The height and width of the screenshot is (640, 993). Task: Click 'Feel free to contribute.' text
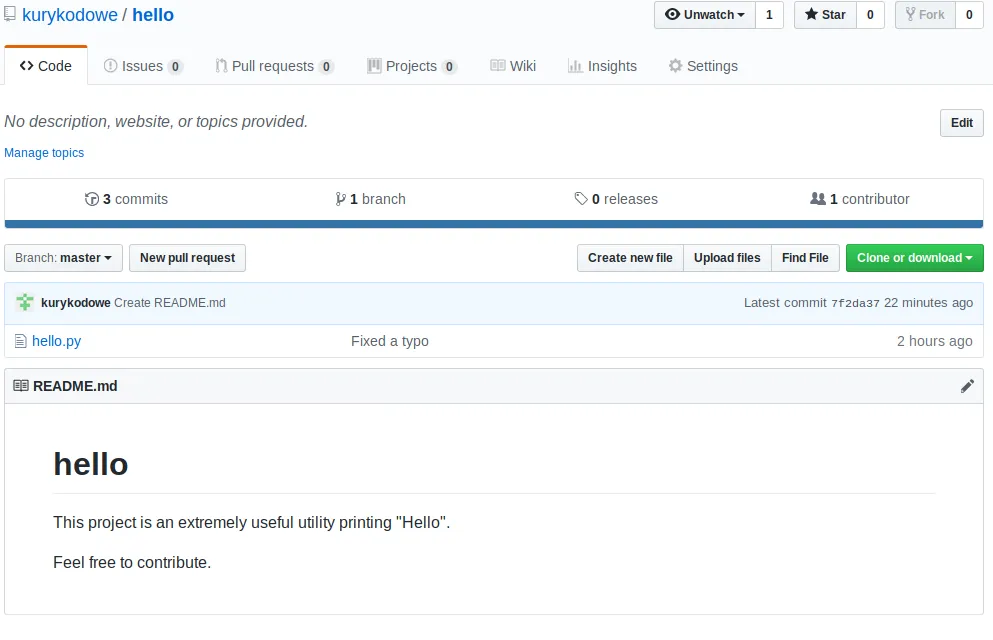tap(132, 562)
